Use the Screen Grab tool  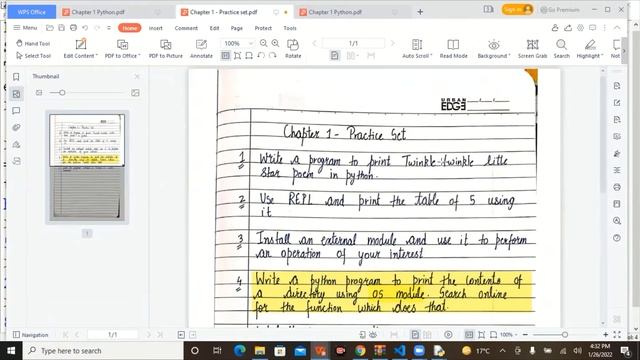click(532, 48)
